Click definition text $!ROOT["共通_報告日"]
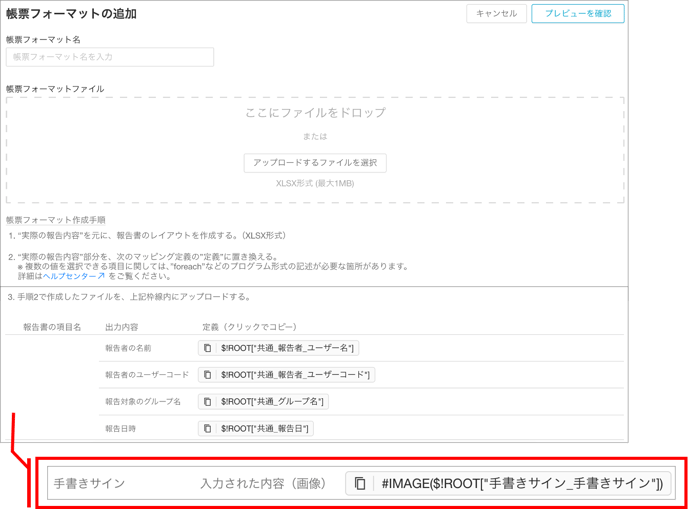Viewport: 688px width, 509px height. [265, 428]
